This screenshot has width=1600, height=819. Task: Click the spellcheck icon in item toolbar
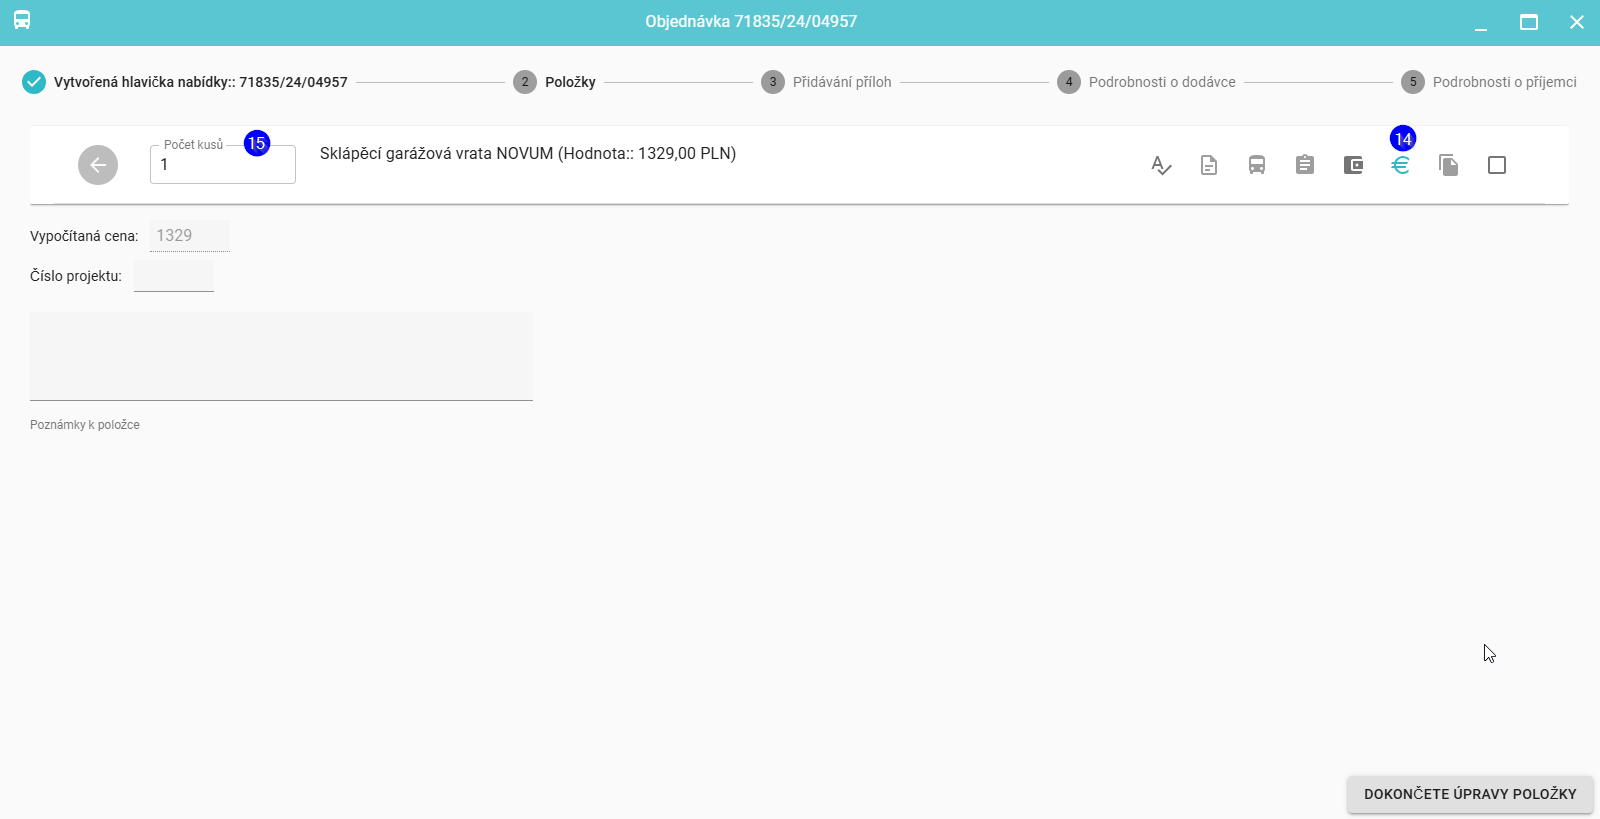[x=1160, y=165]
